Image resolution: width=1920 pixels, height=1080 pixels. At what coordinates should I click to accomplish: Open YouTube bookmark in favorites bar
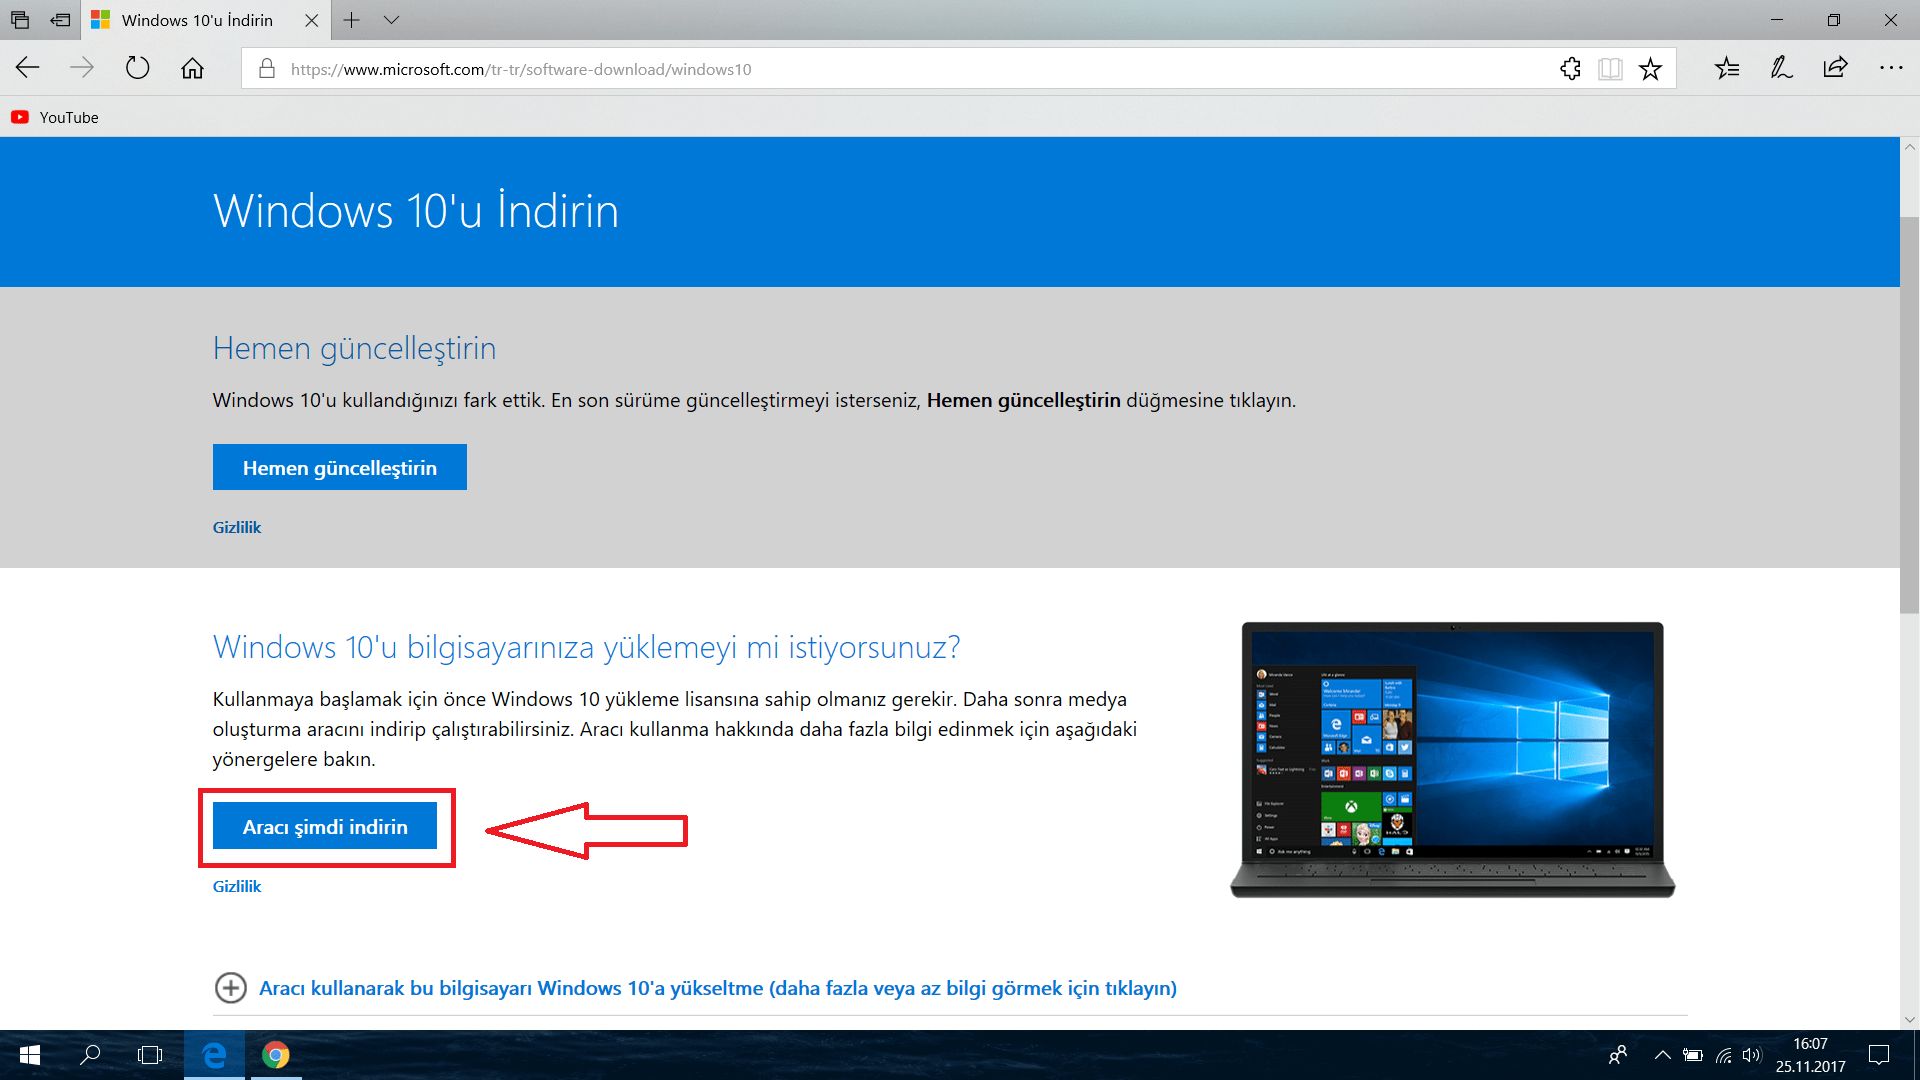click(x=56, y=117)
